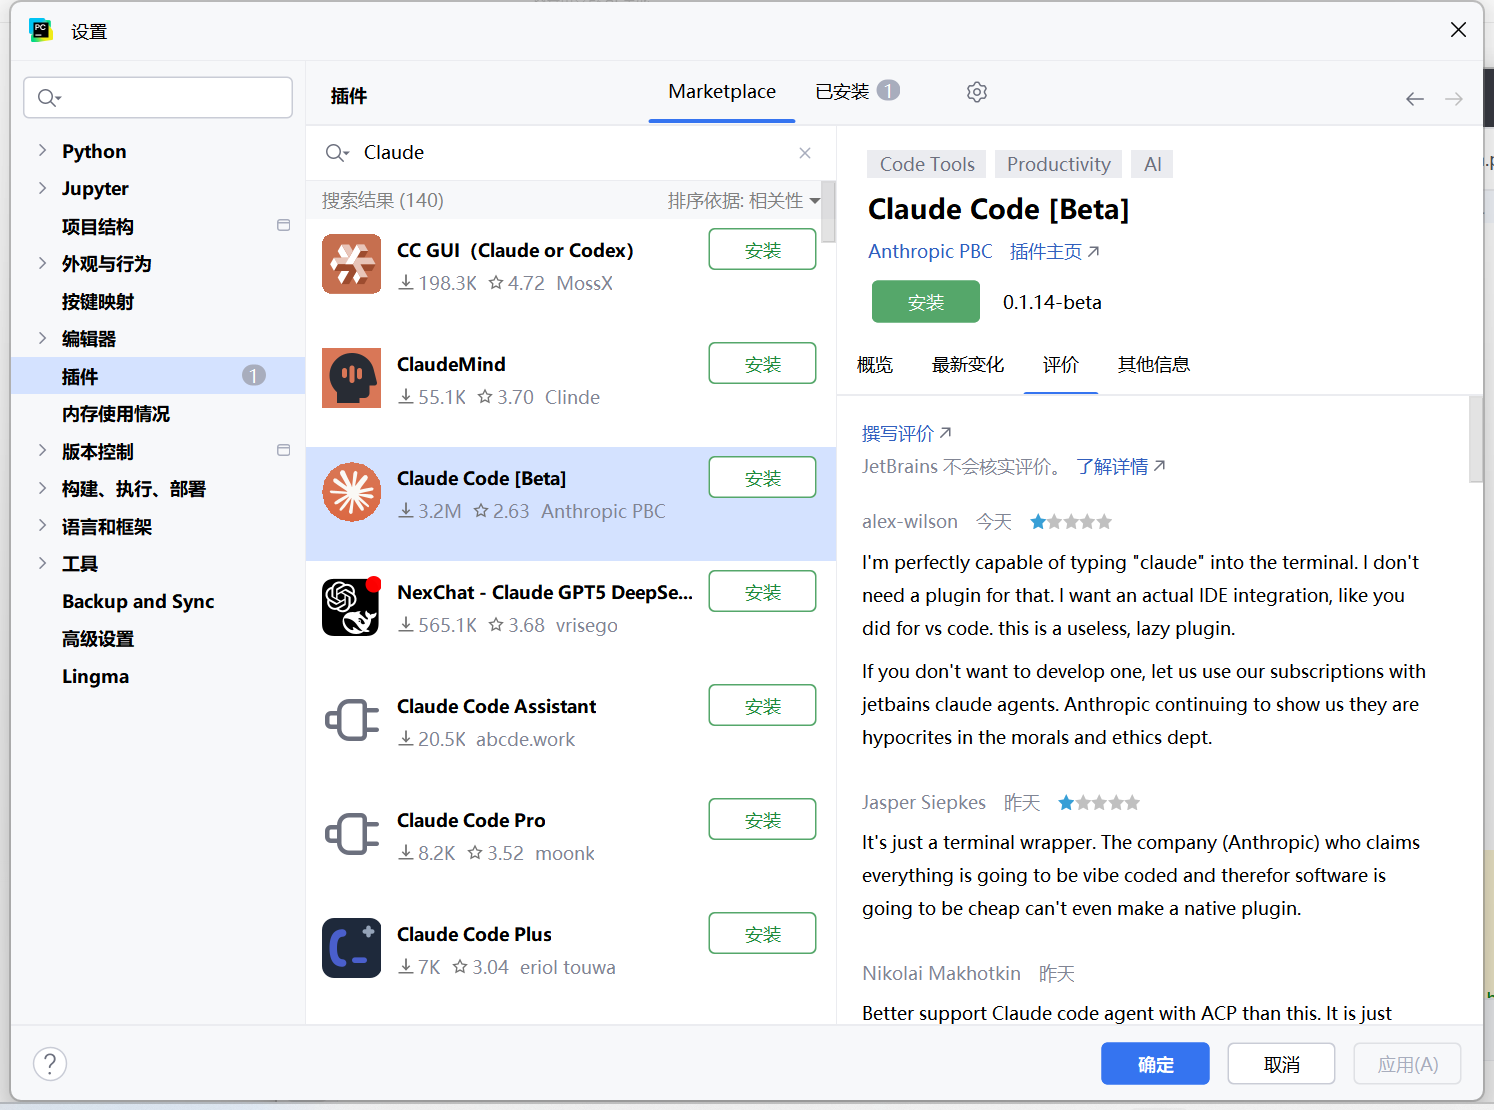This screenshot has width=1494, height=1110.
Task: Expand the Jupyter settings node
Action: click(x=42, y=188)
